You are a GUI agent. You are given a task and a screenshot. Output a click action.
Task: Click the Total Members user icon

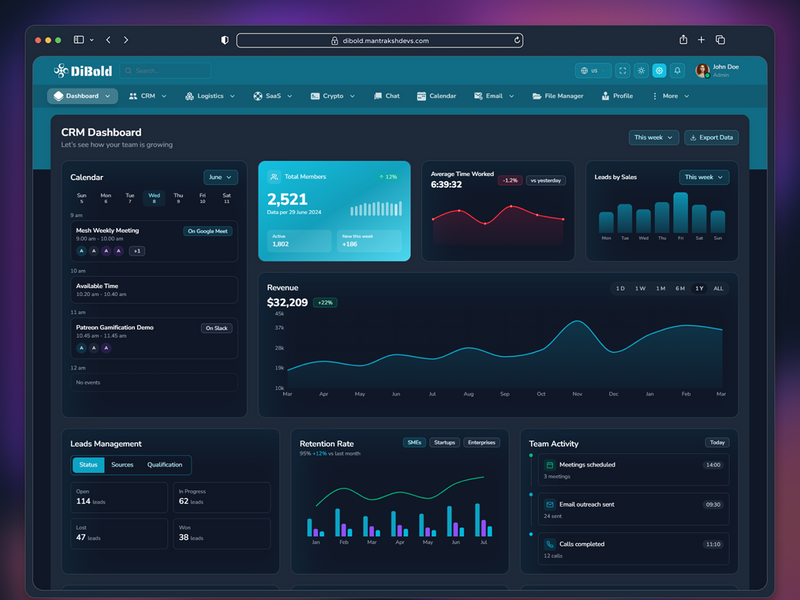(x=274, y=177)
